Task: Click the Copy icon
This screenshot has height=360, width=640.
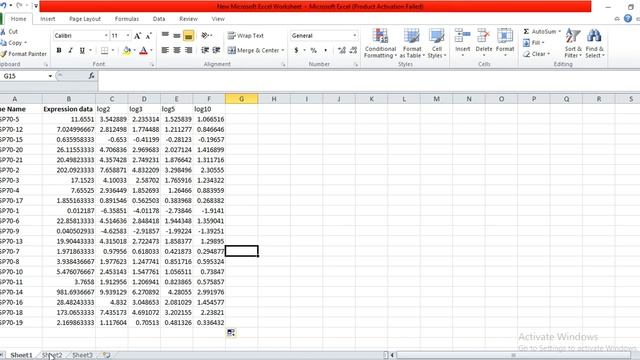Action: click(x=4, y=42)
